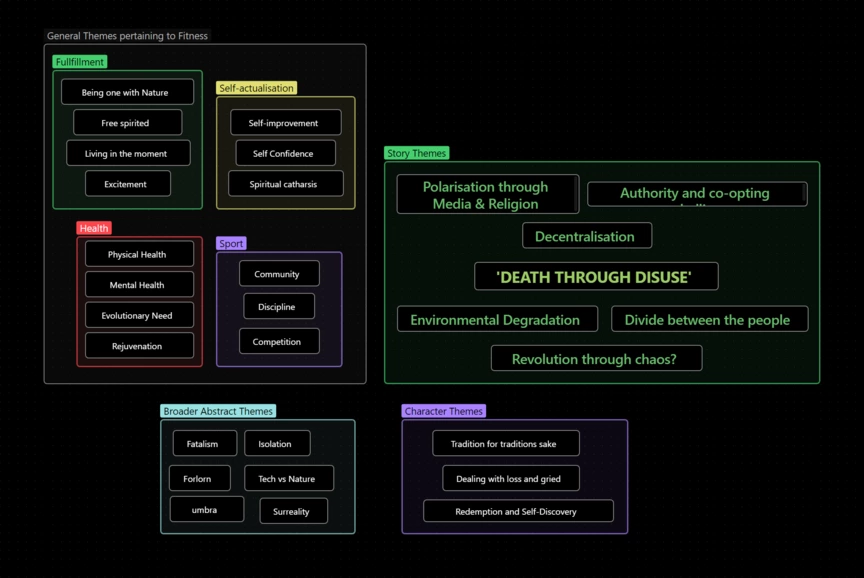Click the 'Free spirited' card
Viewport: 864px width, 578px height.
pos(127,122)
